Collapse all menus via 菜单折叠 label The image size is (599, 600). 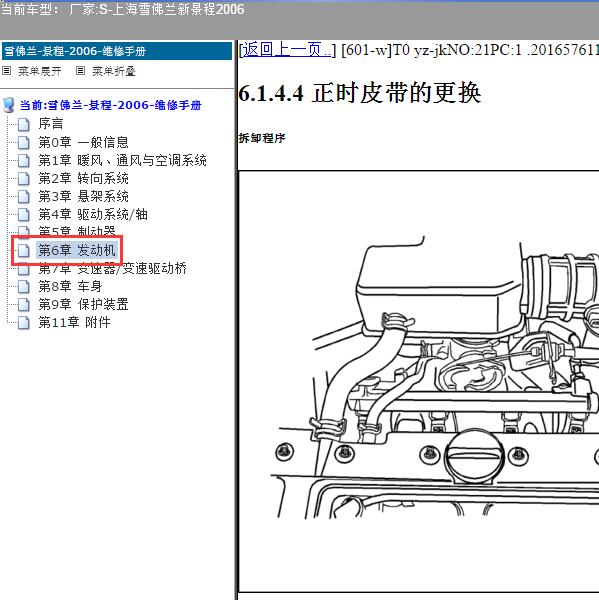[x=114, y=71]
